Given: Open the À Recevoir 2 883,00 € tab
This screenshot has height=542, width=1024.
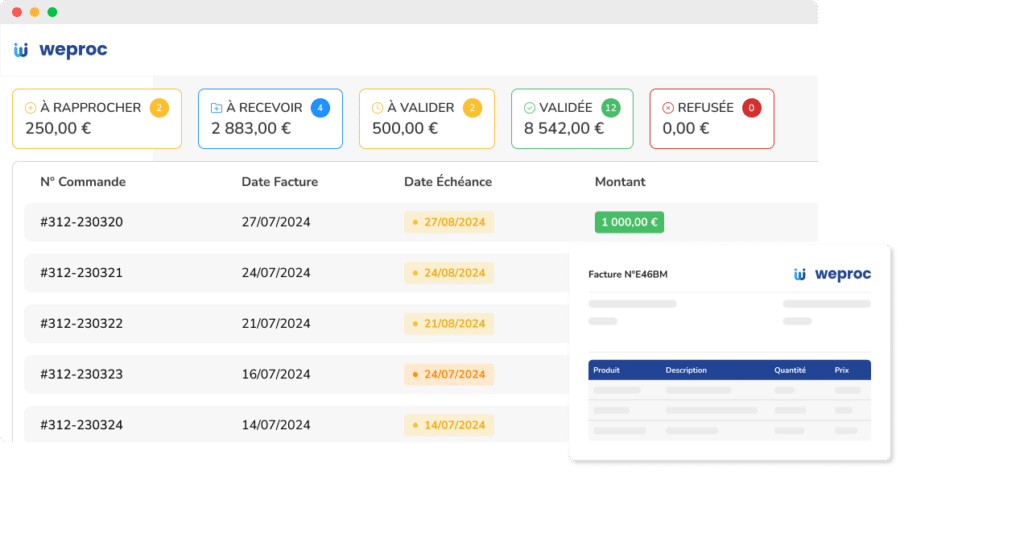Looking at the screenshot, I should pyautogui.click(x=270, y=119).
